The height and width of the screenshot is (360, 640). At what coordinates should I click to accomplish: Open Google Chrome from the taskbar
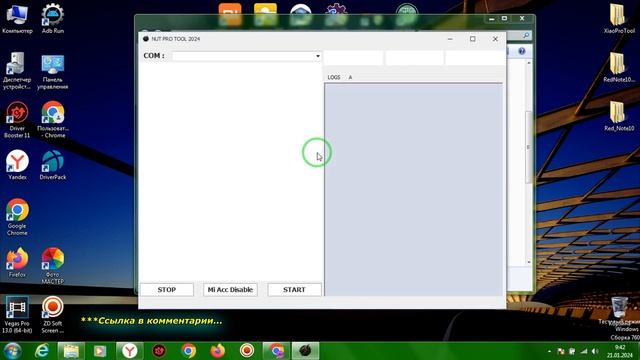tap(188, 351)
